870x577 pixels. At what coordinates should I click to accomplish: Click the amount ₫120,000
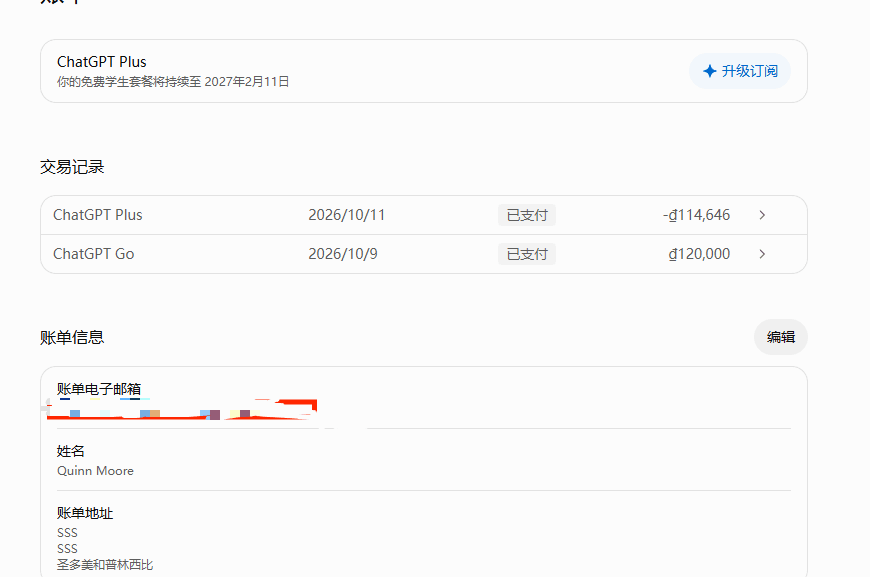tap(699, 254)
